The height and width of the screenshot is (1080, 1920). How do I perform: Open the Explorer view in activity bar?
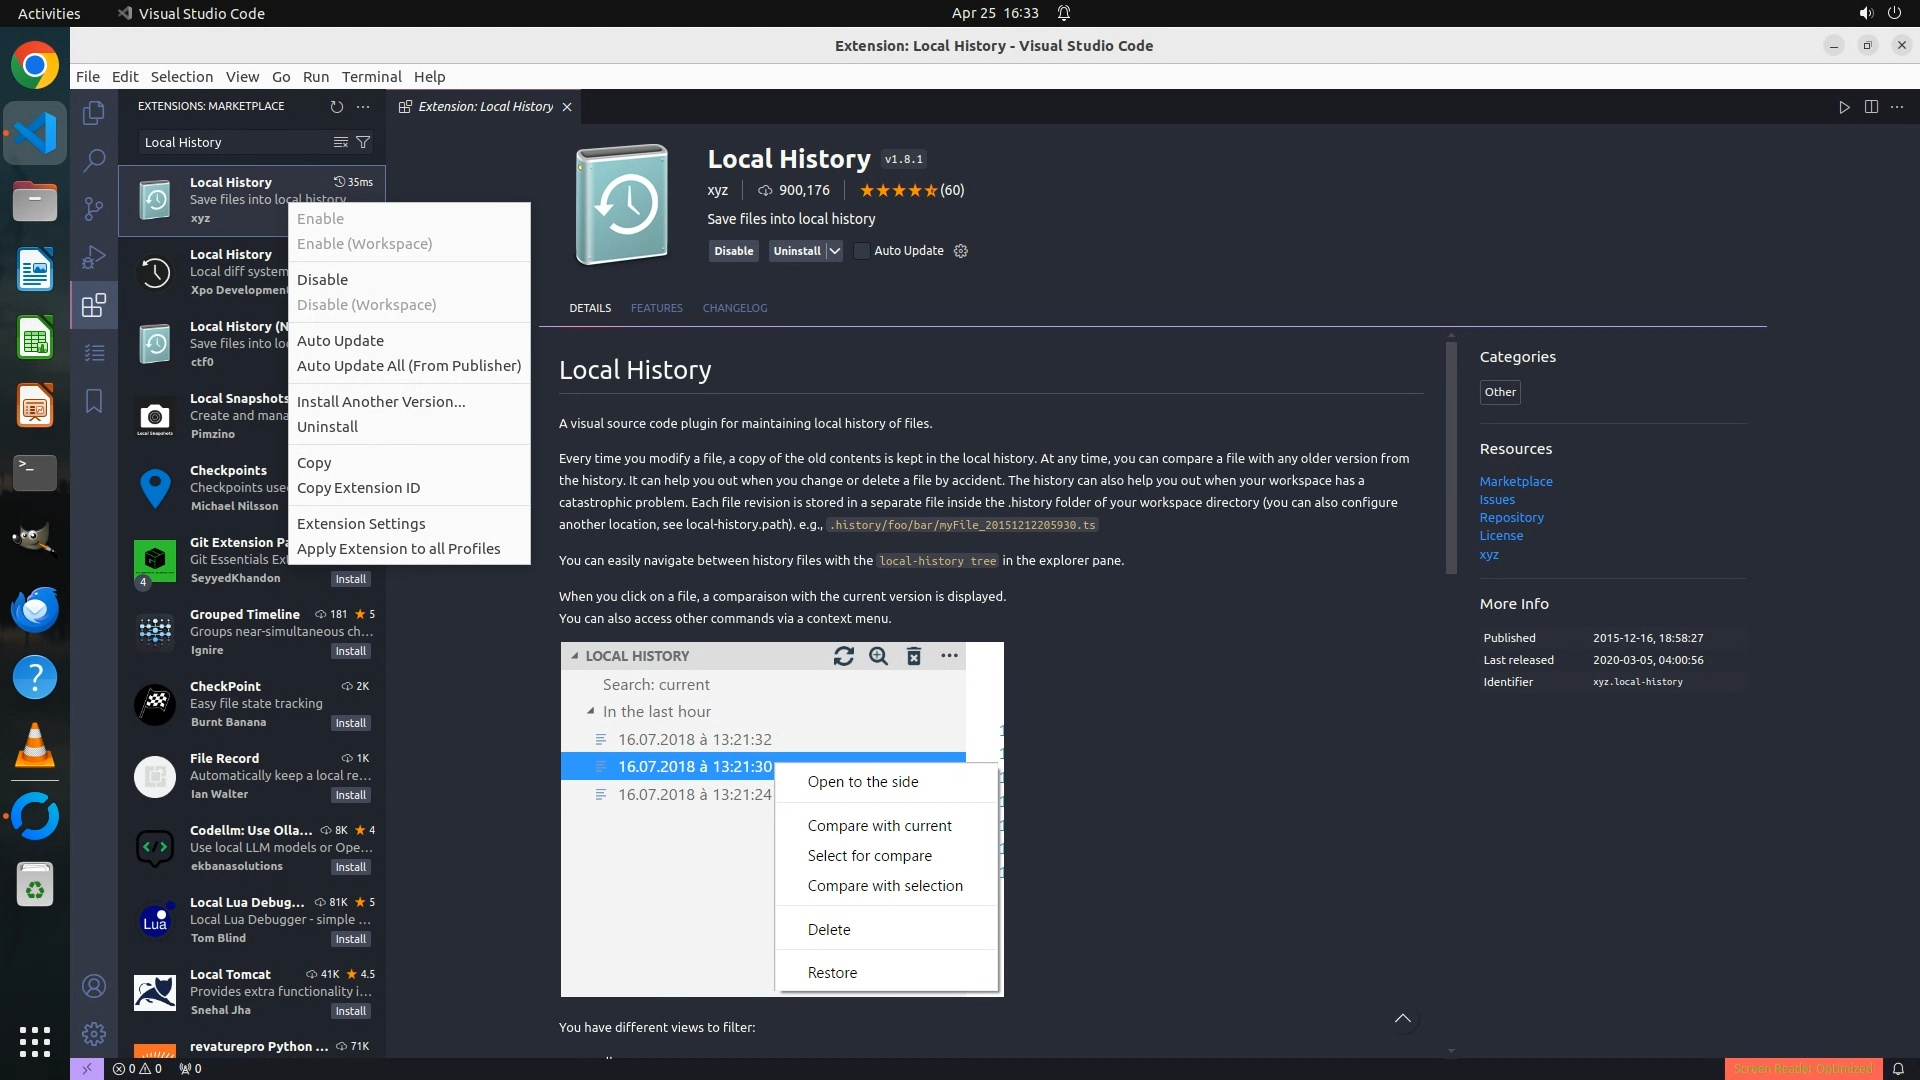point(94,113)
